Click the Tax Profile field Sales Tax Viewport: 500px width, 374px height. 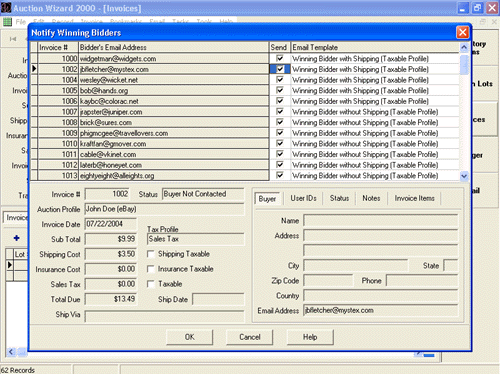point(196,239)
